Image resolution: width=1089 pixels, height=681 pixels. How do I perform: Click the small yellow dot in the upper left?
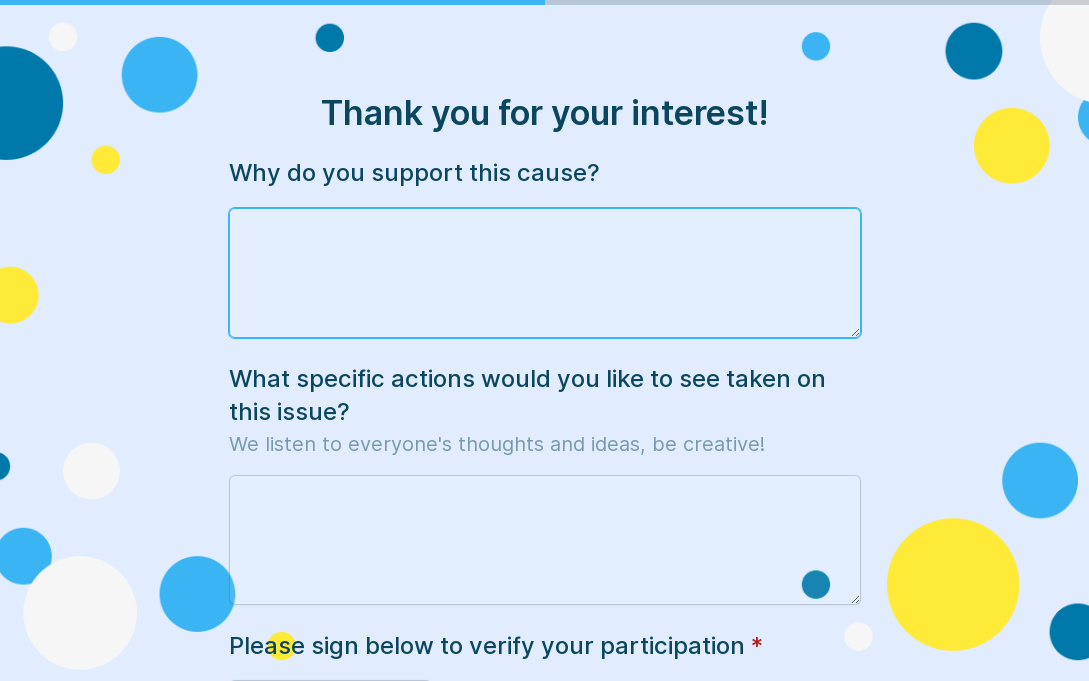(105, 160)
